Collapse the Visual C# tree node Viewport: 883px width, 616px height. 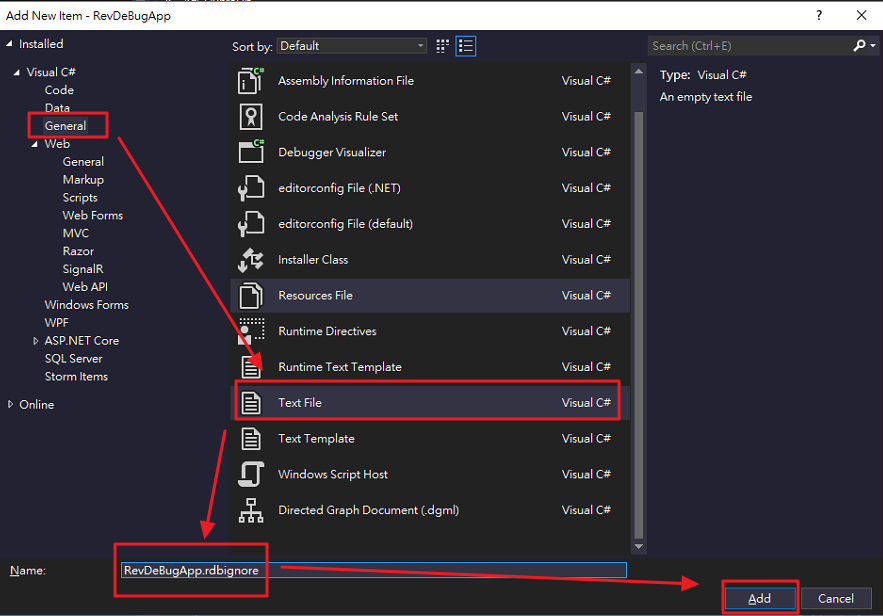click(x=16, y=71)
